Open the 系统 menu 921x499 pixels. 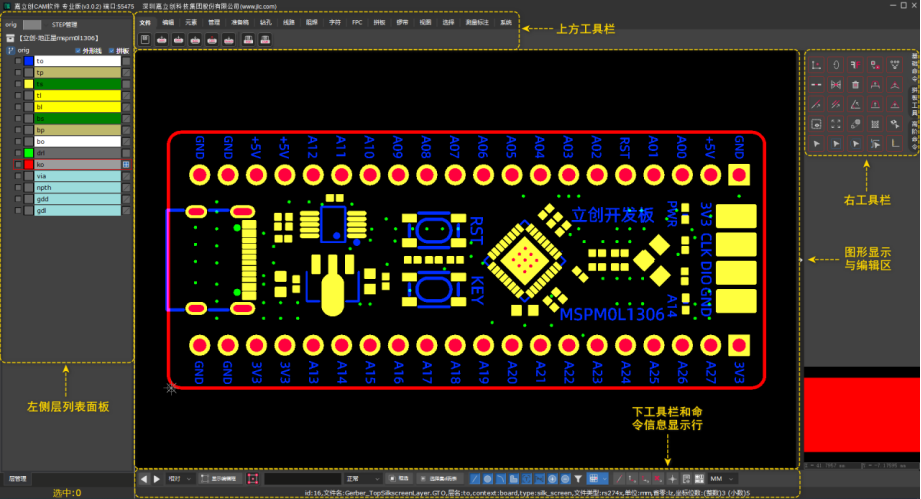[x=506, y=22]
